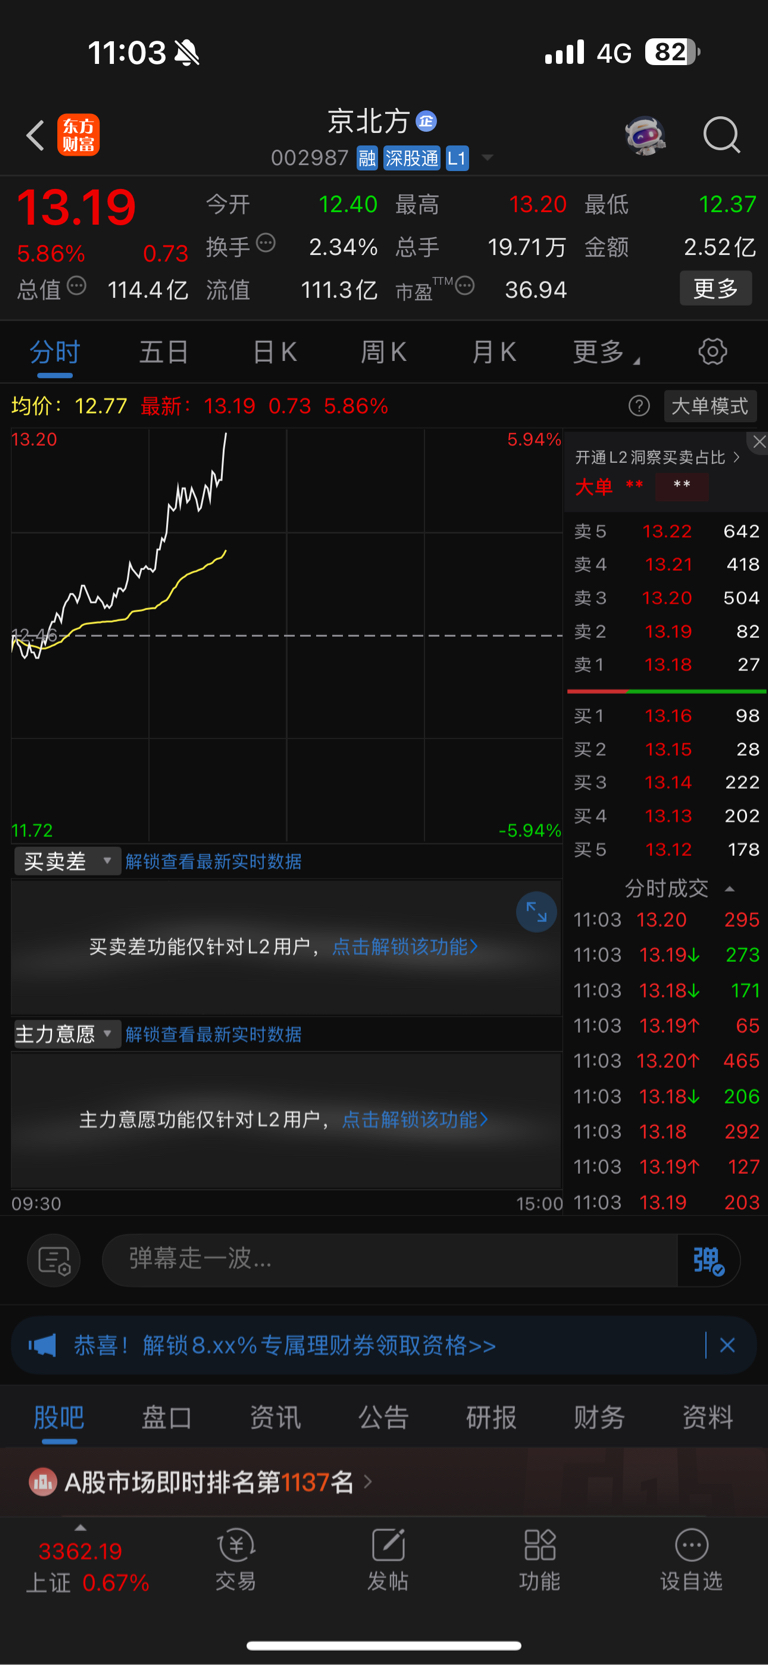Select the 卖5 13.22 order row
768x1665 pixels.
[x=666, y=531]
